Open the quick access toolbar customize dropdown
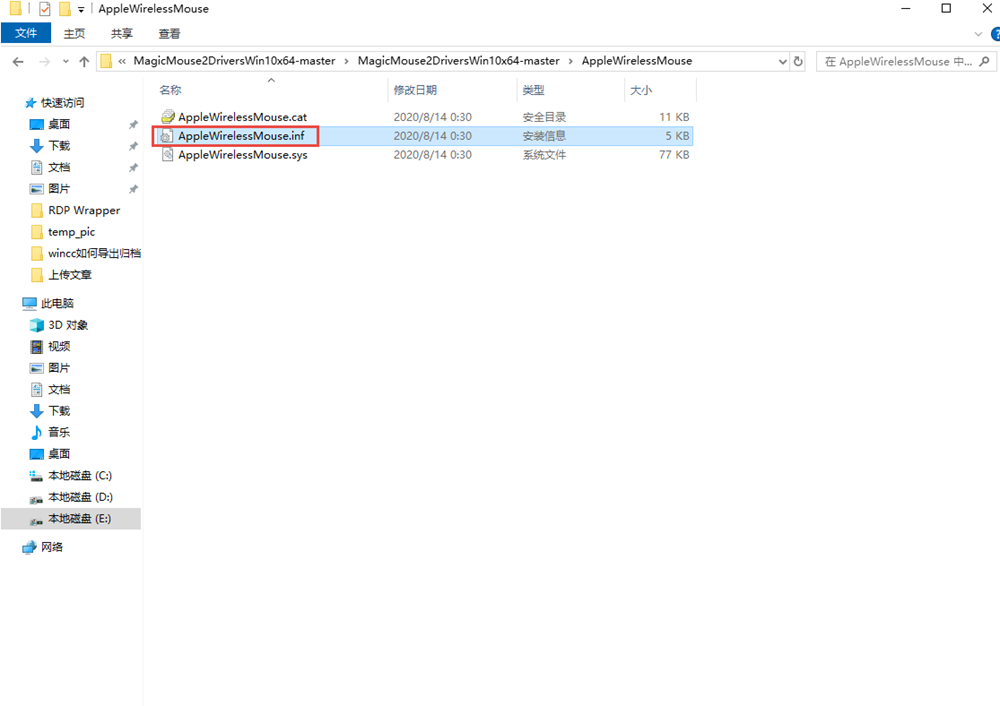Viewport: 1000px width, 706px height. click(81, 9)
